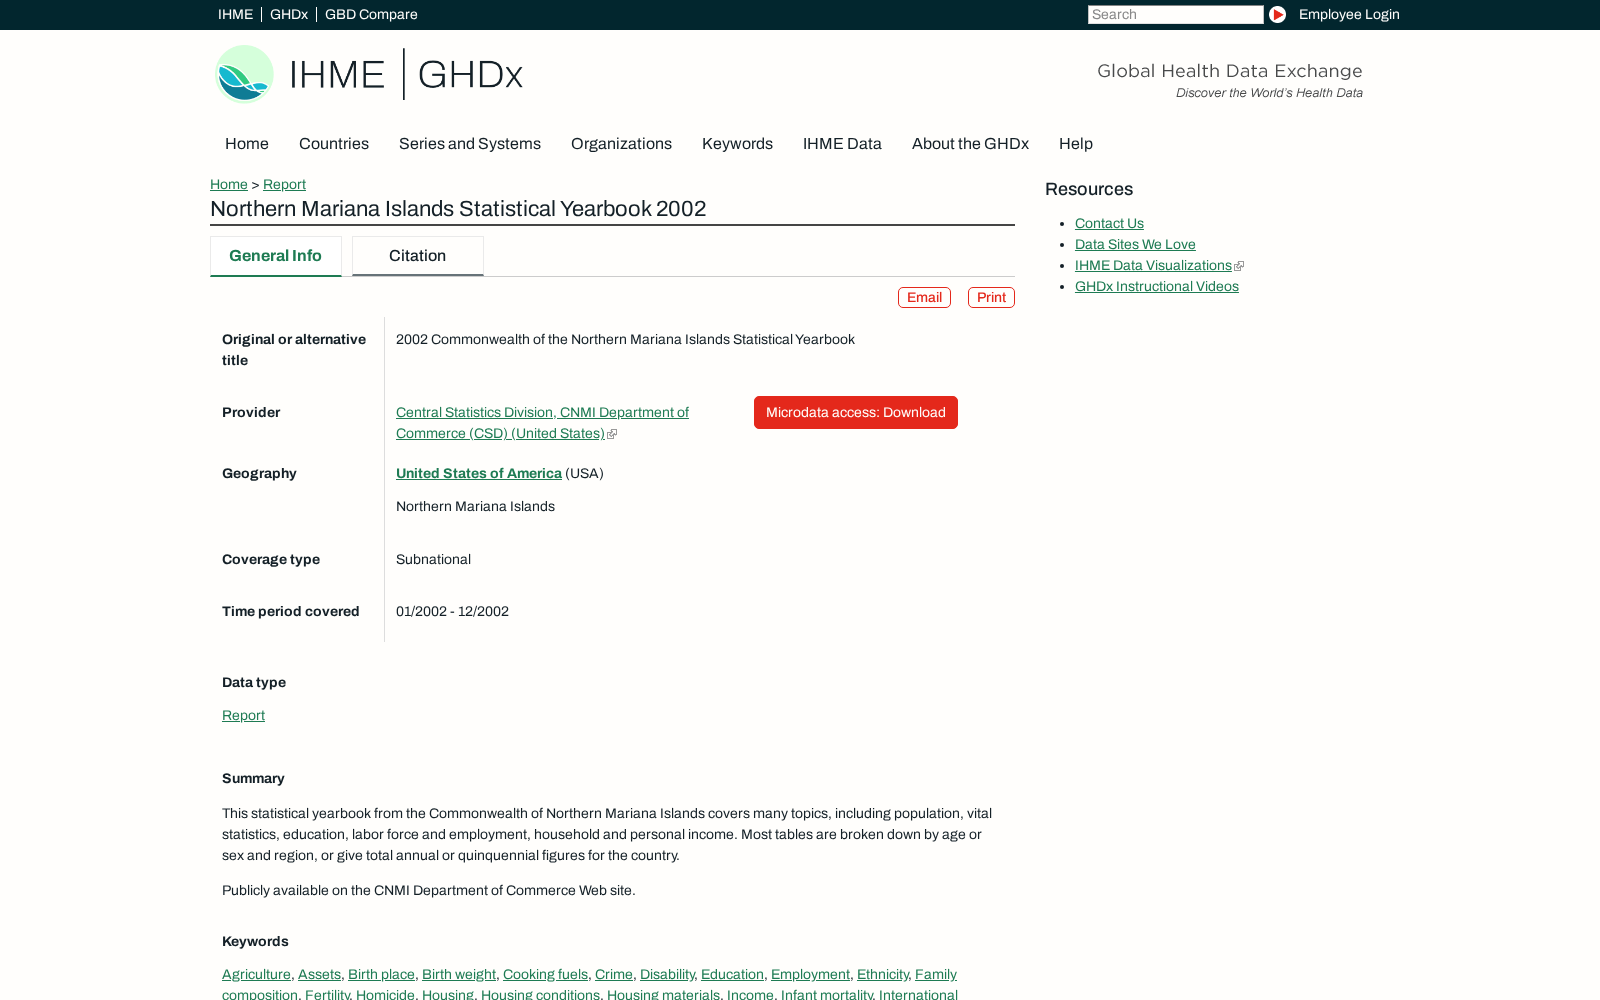
Task: Click the red search submit arrow icon
Action: 1277,14
